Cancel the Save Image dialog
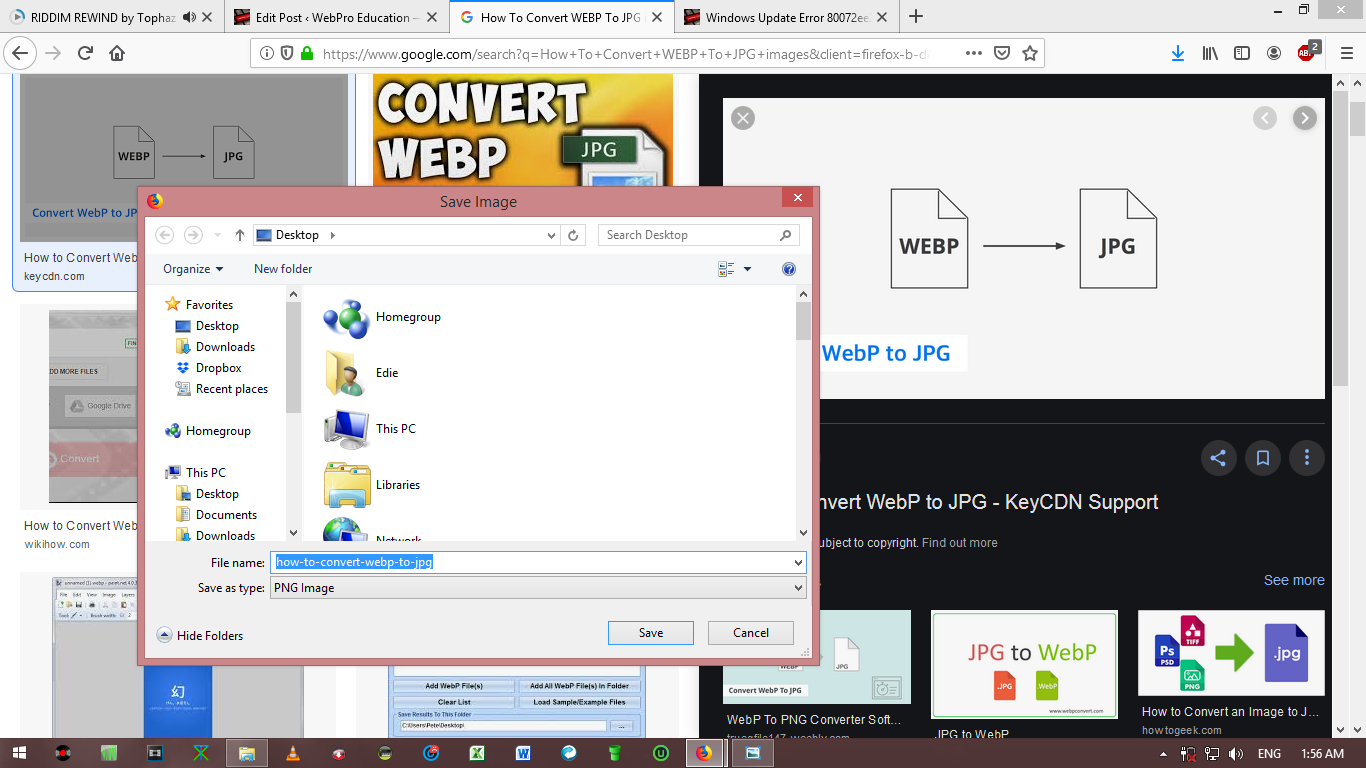This screenshot has width=1366, height=768. [751, 633]
